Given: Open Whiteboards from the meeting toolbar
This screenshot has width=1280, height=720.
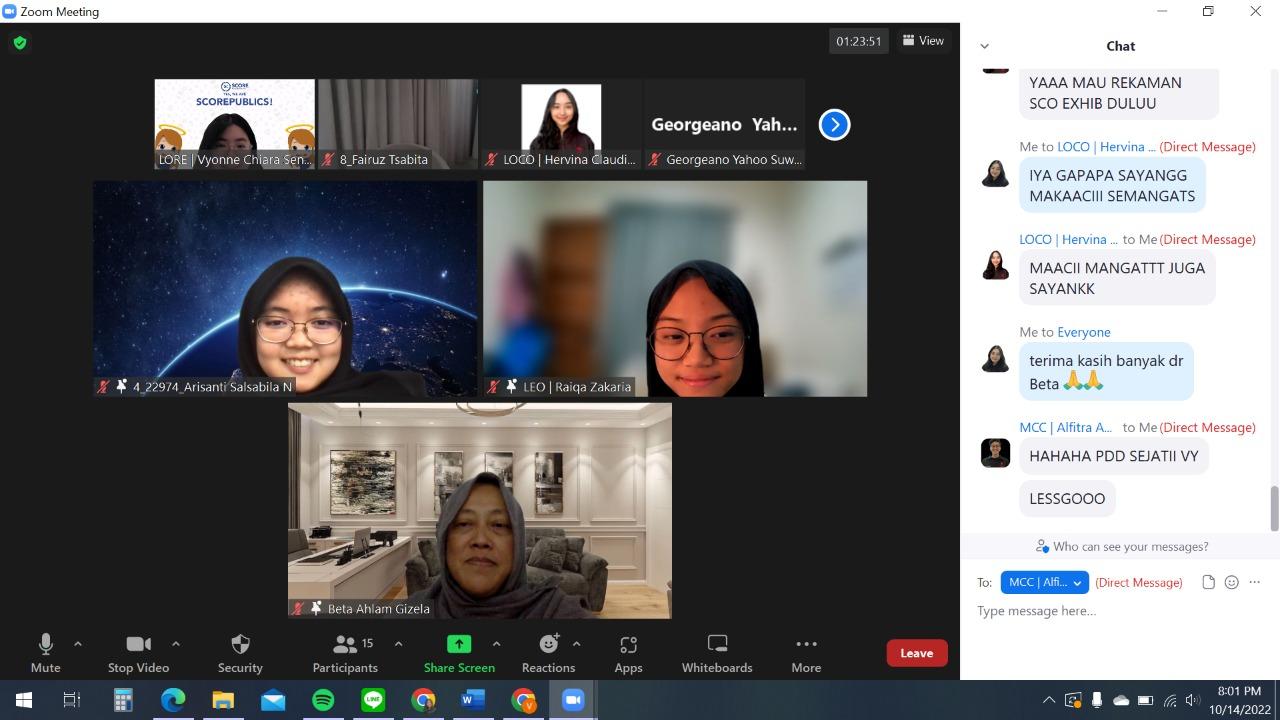Looking at the screenshot, I should [x=717, y=653].
